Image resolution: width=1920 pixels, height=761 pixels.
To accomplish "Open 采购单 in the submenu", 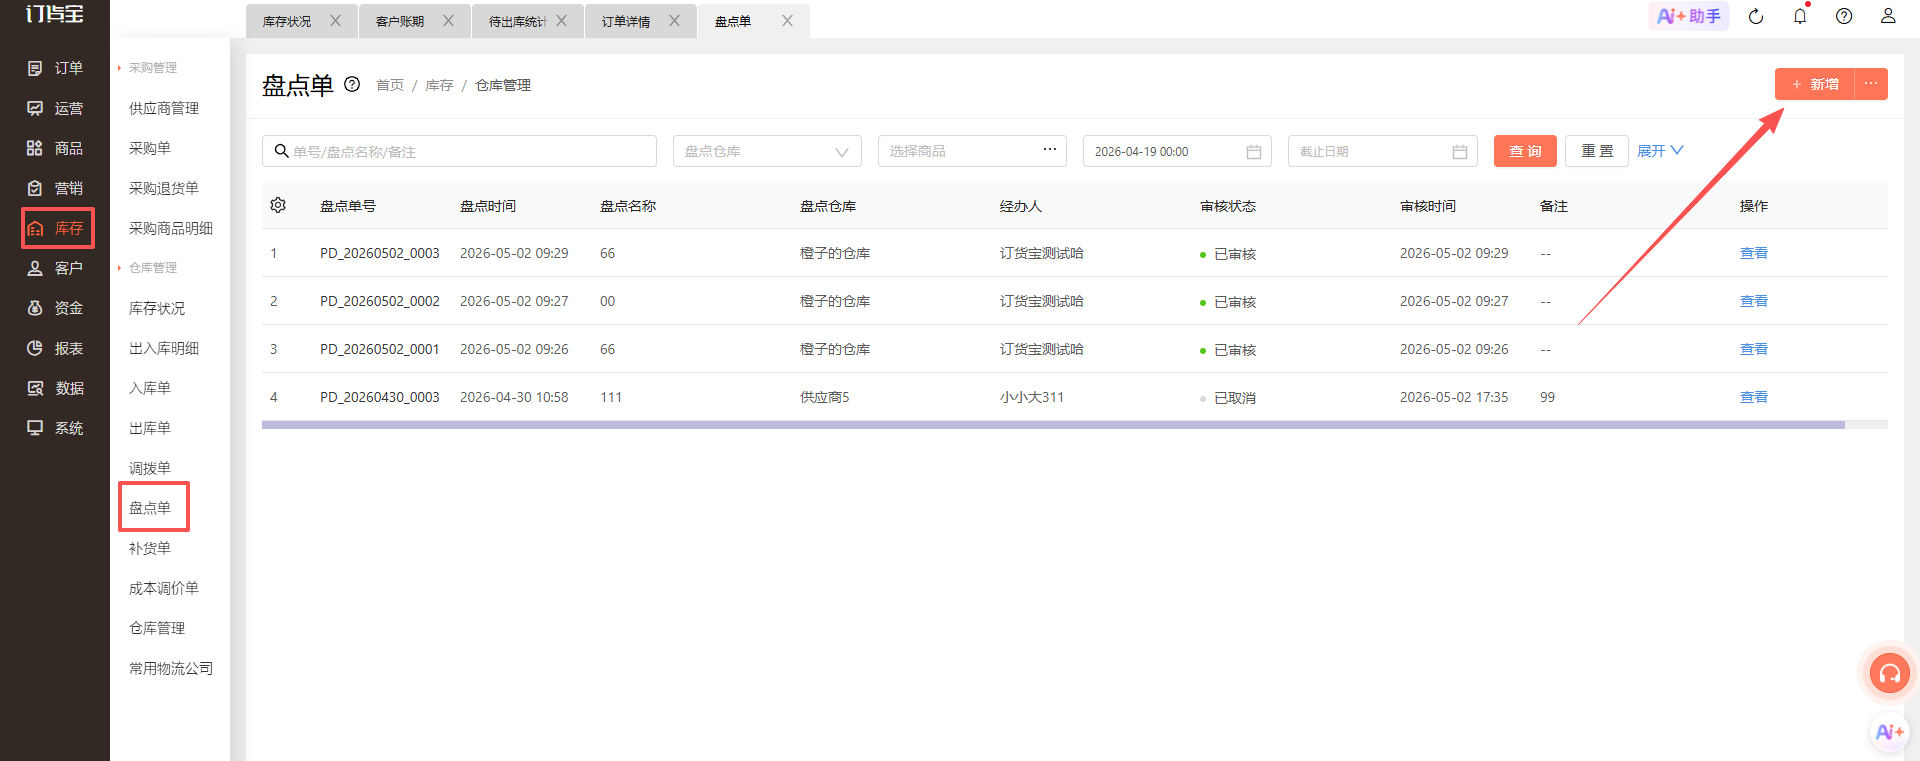I will pos(150,148).
